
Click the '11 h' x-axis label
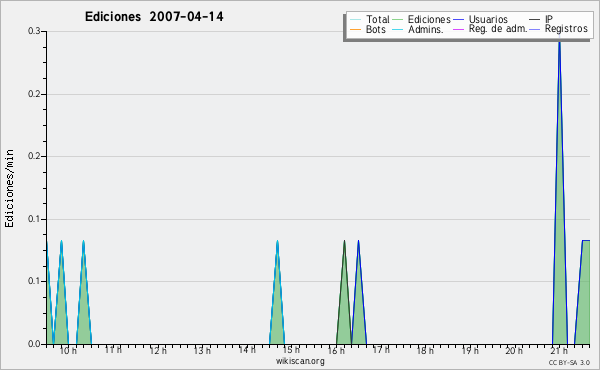pyautogui.click(x=113, y=350)
